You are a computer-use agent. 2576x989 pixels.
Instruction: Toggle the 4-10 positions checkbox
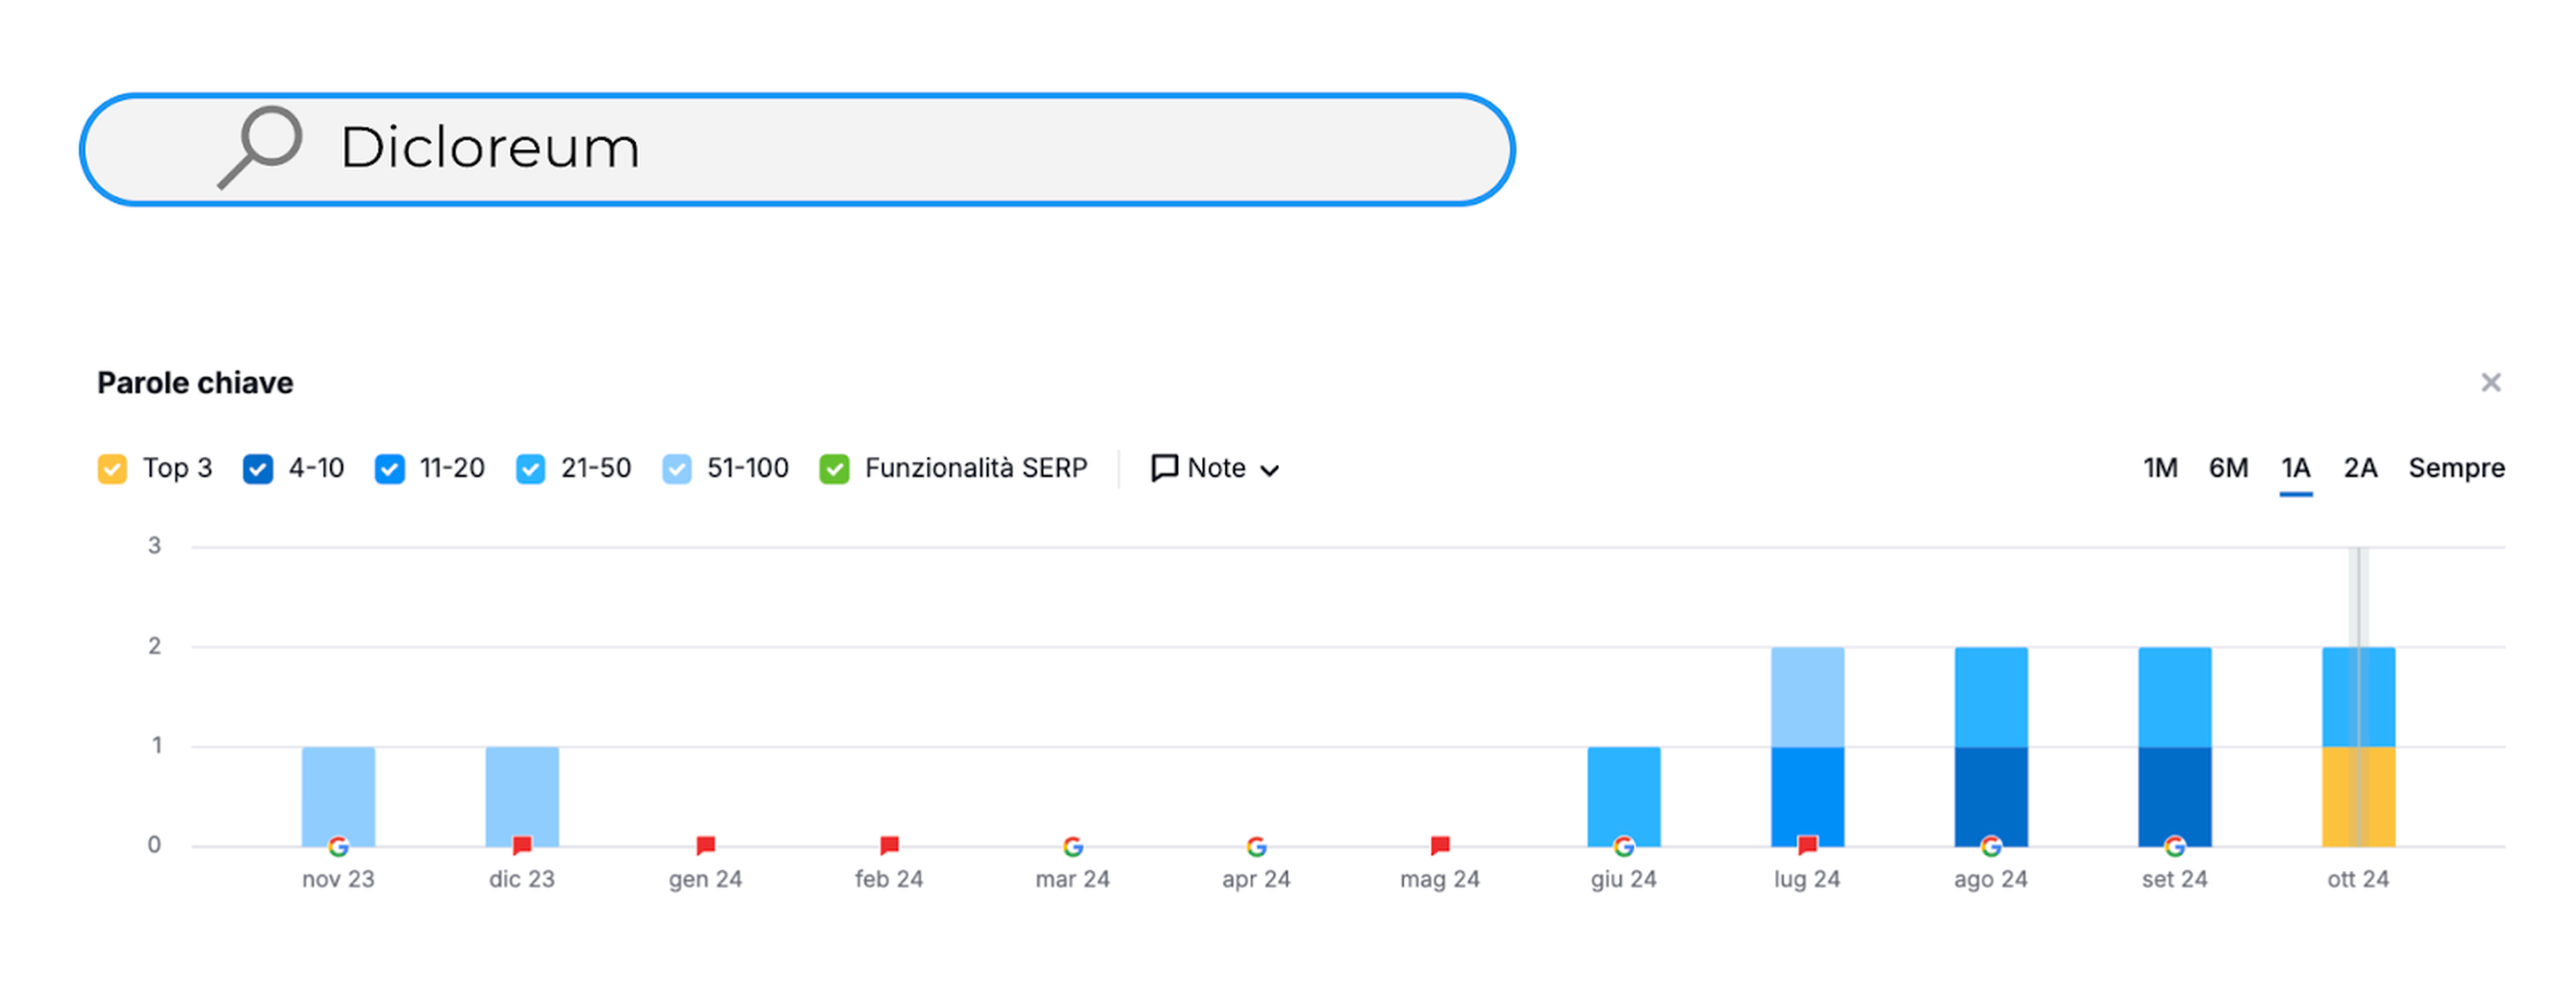coord(258,469)
